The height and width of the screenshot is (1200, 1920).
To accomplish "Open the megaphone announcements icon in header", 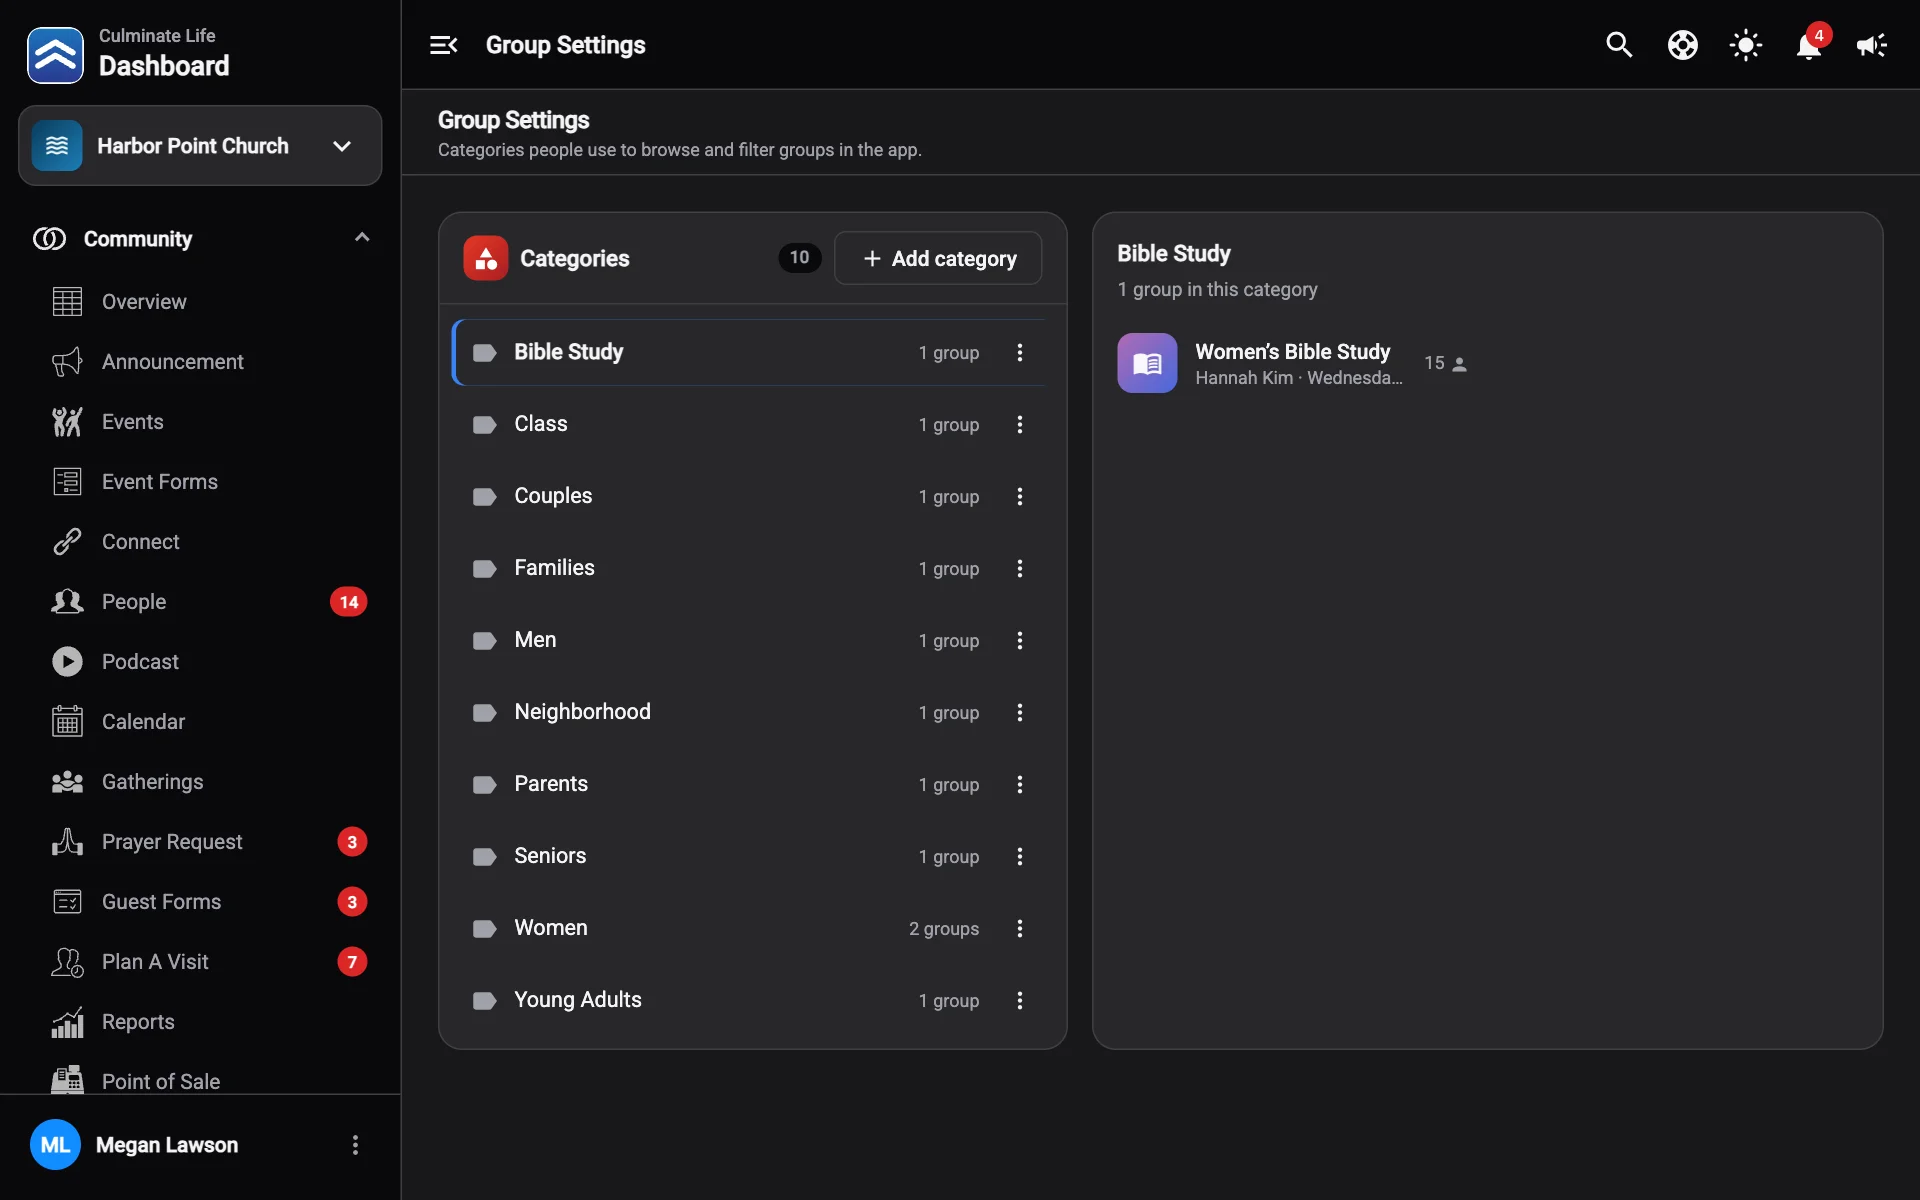I will point(1872,45).
